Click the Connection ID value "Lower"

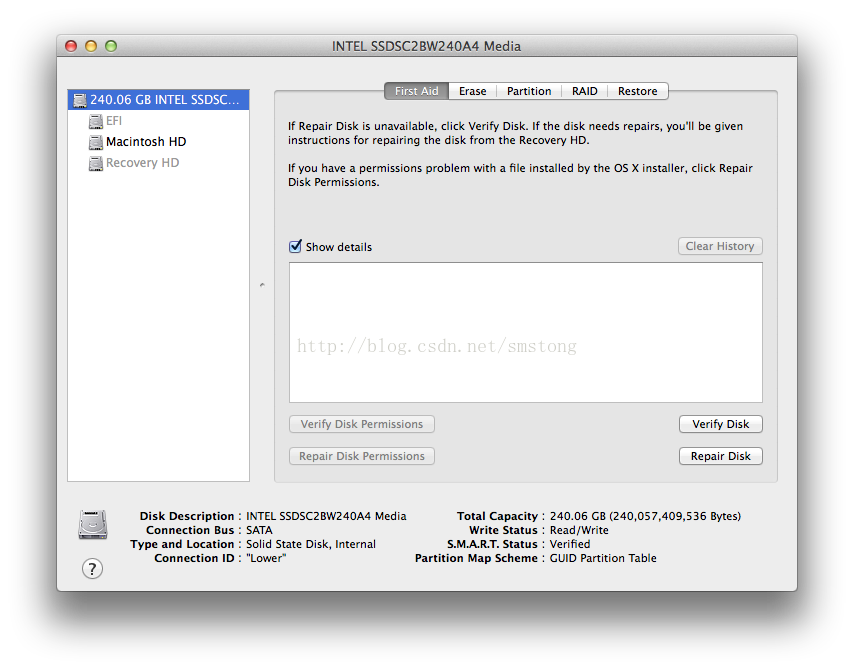pyautogui.click(x=266, y=558)
